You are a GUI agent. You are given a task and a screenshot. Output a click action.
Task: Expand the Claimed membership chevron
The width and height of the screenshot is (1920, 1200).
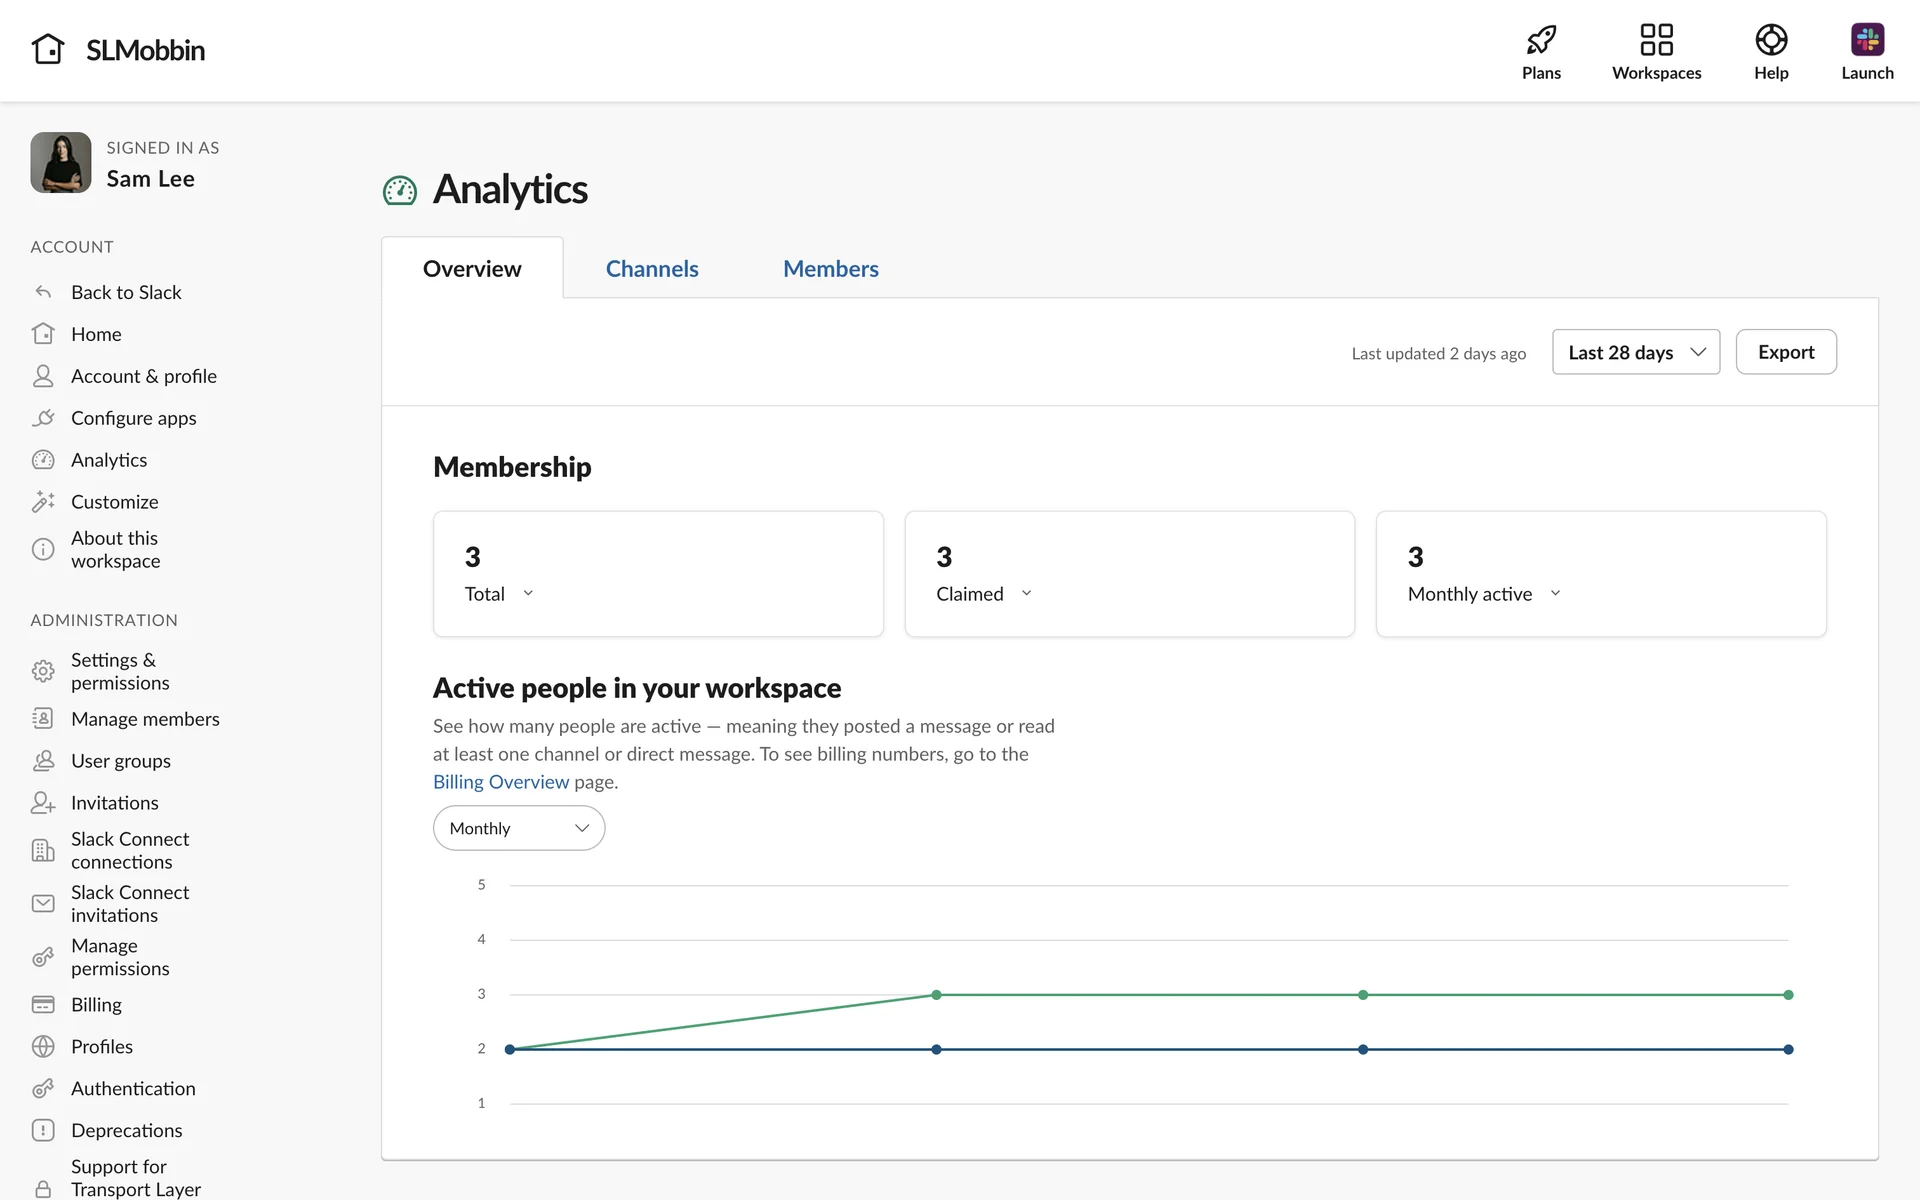coord(1026,593)
